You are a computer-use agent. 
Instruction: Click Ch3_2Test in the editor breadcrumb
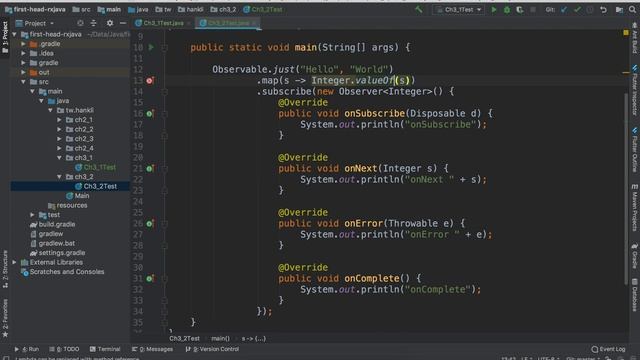[x=184, y=338]
